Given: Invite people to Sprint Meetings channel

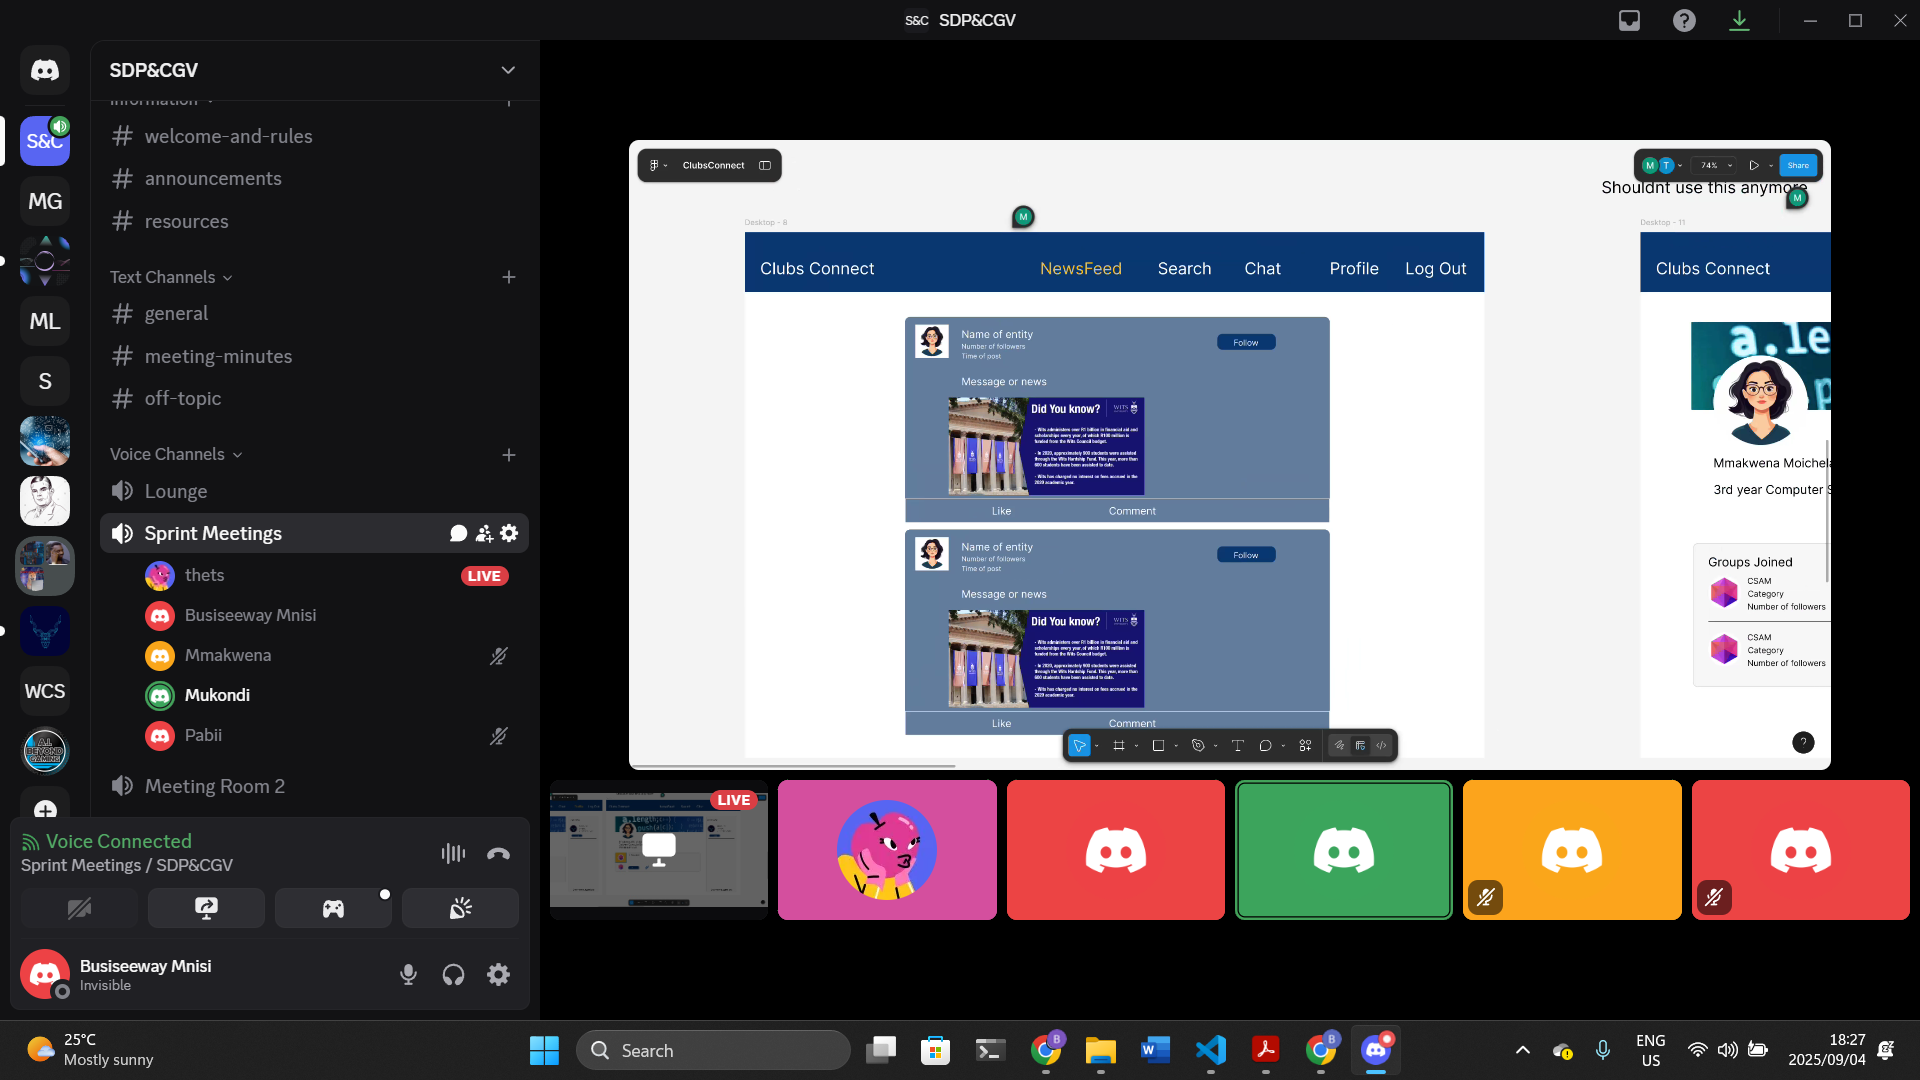Looking at the screenshot, I should point(484,534).
